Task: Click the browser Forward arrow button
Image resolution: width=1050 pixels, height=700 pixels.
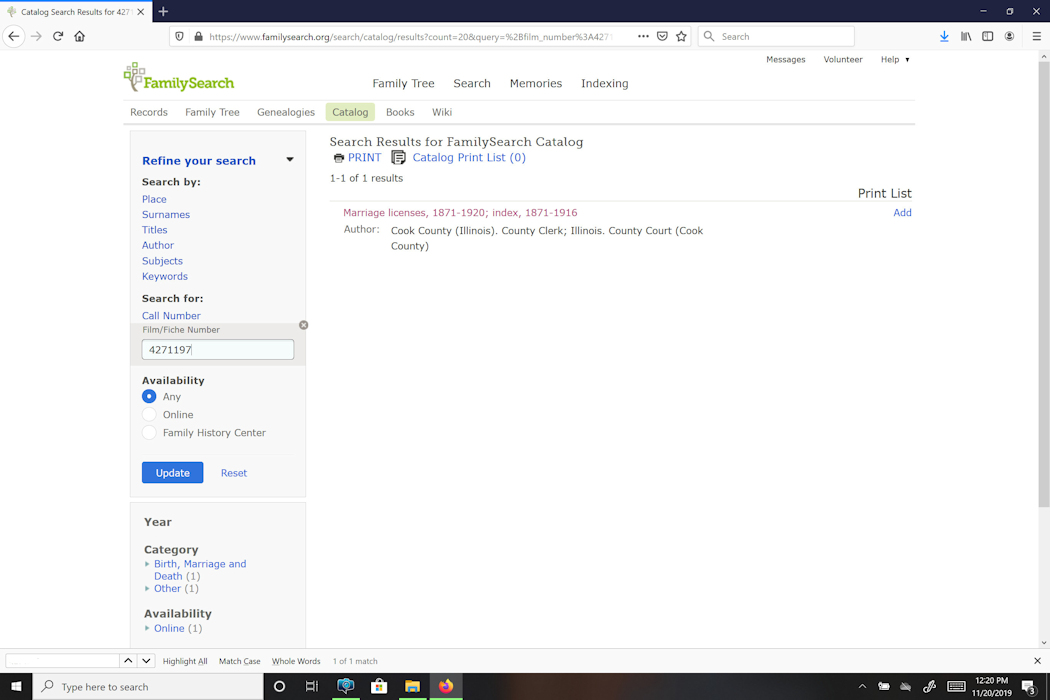Action: coord(36,36)
